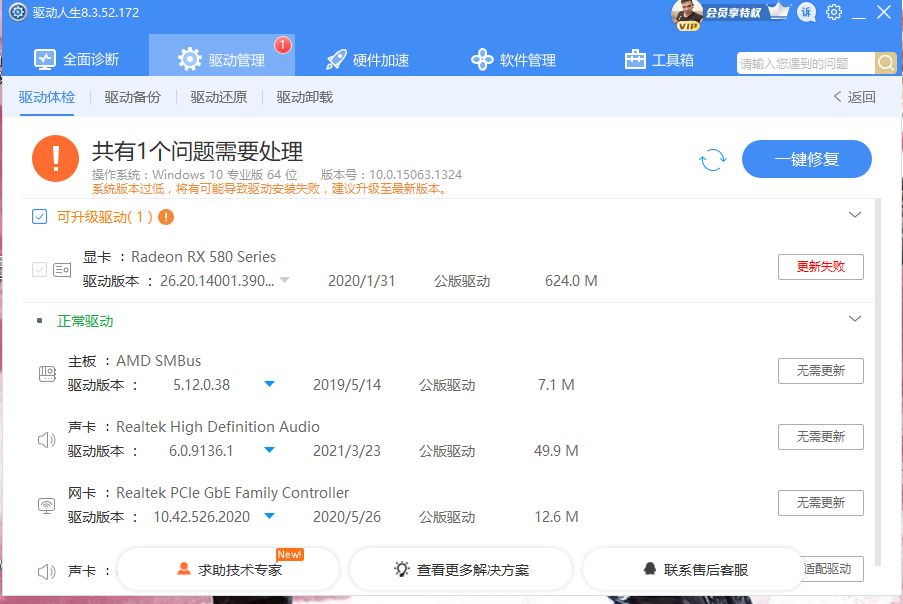Click the 求助技术专家 button

[x=229, y=569]
